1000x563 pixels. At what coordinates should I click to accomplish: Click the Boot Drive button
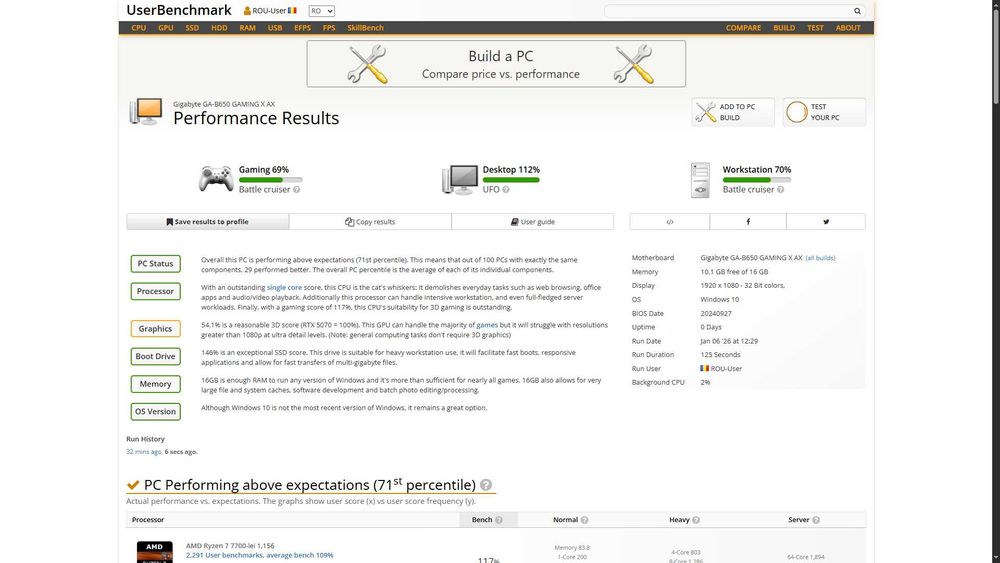[156, 356]
